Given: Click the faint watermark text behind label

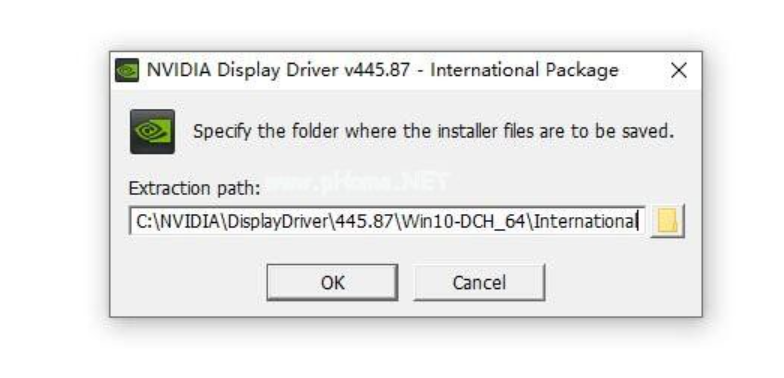Looking at the screenshot, I should pyautogui.click(x=358, y=182).
